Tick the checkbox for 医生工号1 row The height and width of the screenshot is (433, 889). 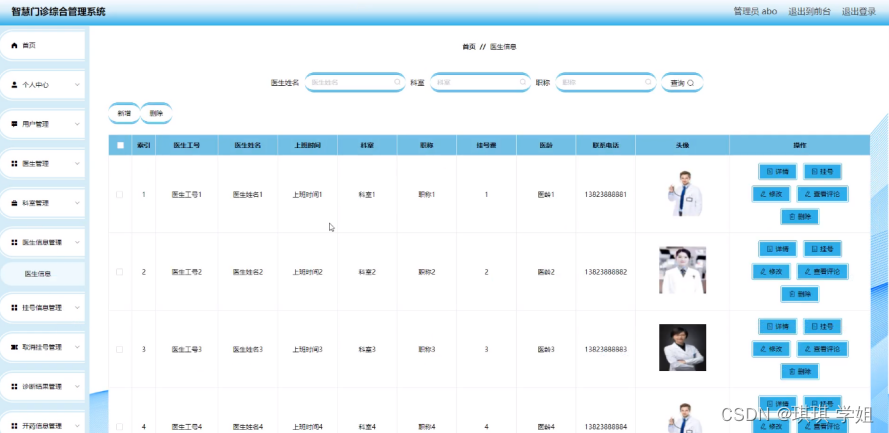(x=120, y=194)
